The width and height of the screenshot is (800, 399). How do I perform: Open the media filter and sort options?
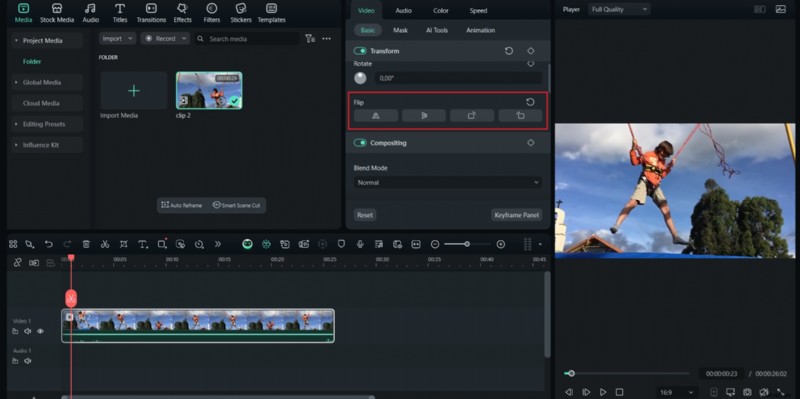pyautogui.click(x=310, y=39)
